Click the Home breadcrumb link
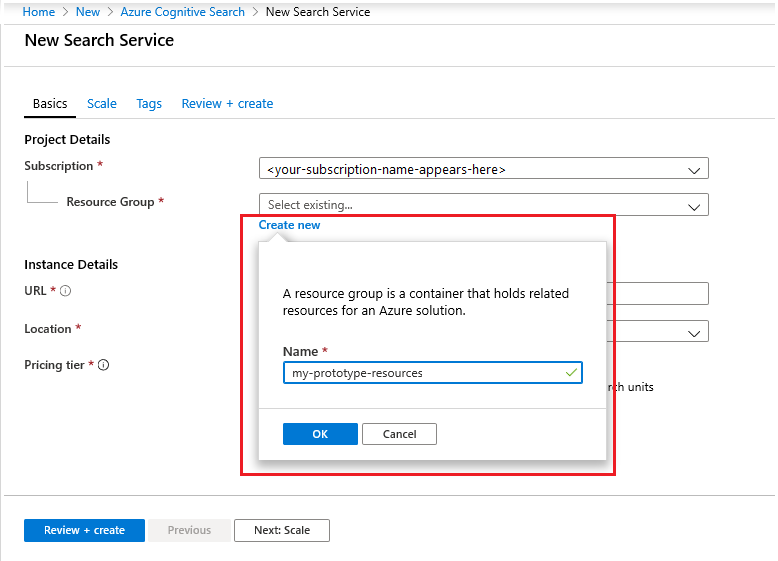The image size is (778, 561). click(x=38, y=12)
